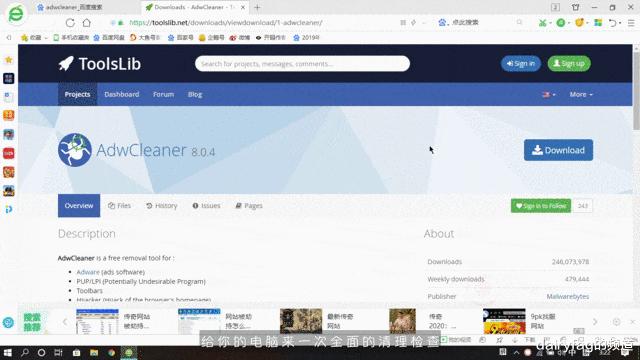Go to the browser home page icon

point(87,23)
